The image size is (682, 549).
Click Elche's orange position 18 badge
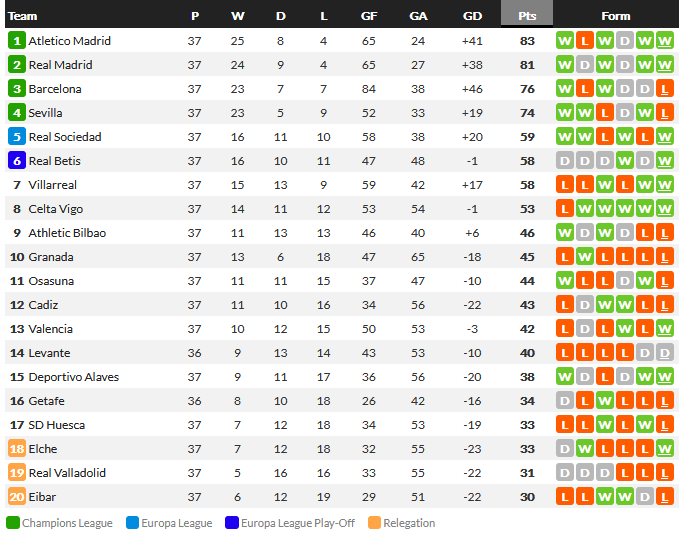pos(16,449)
